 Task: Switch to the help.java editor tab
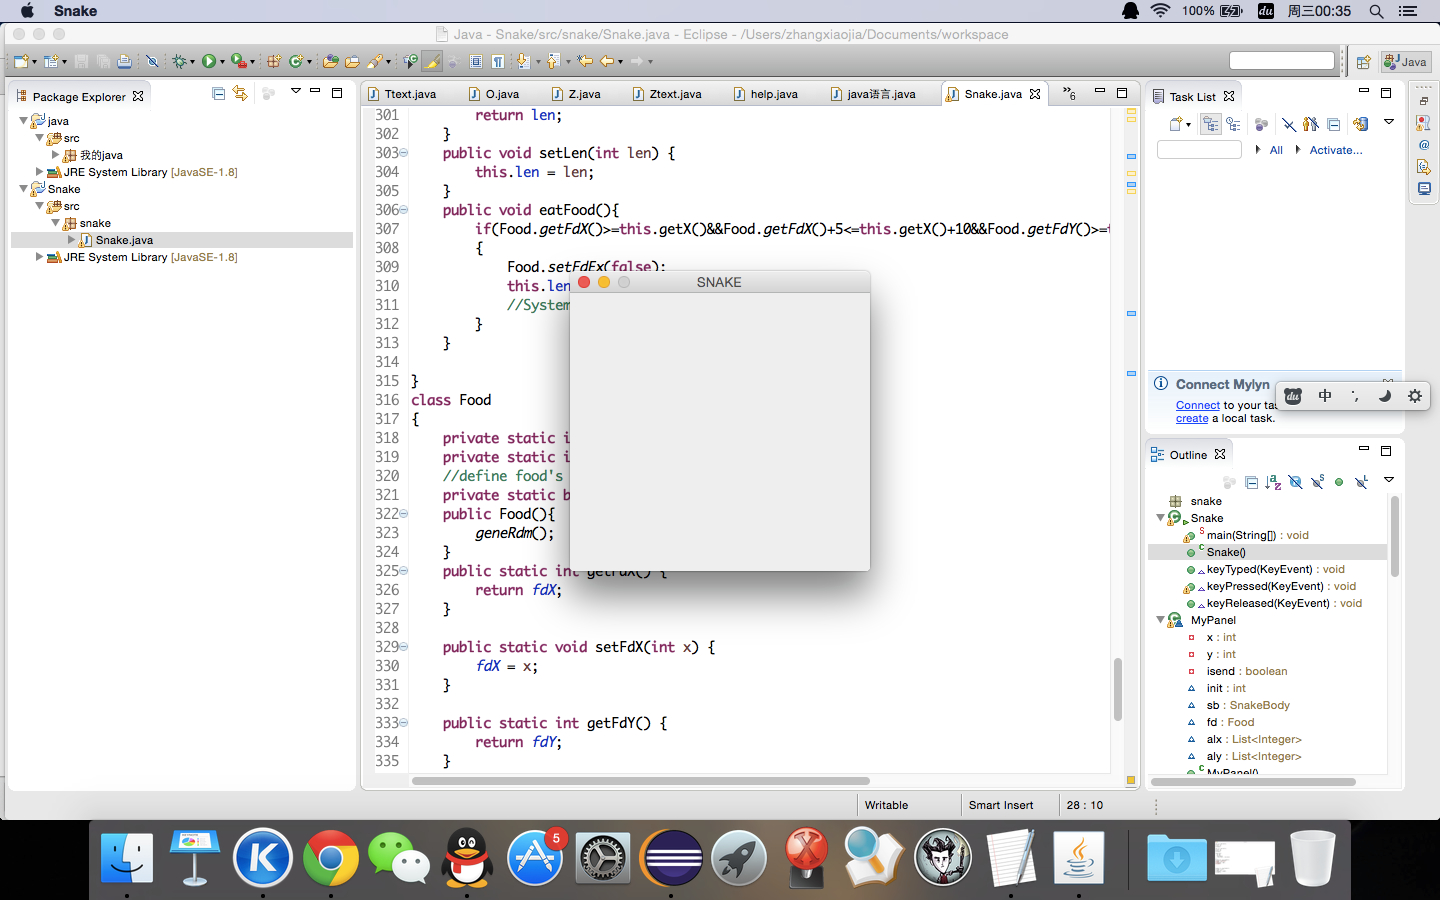(773, 94)
